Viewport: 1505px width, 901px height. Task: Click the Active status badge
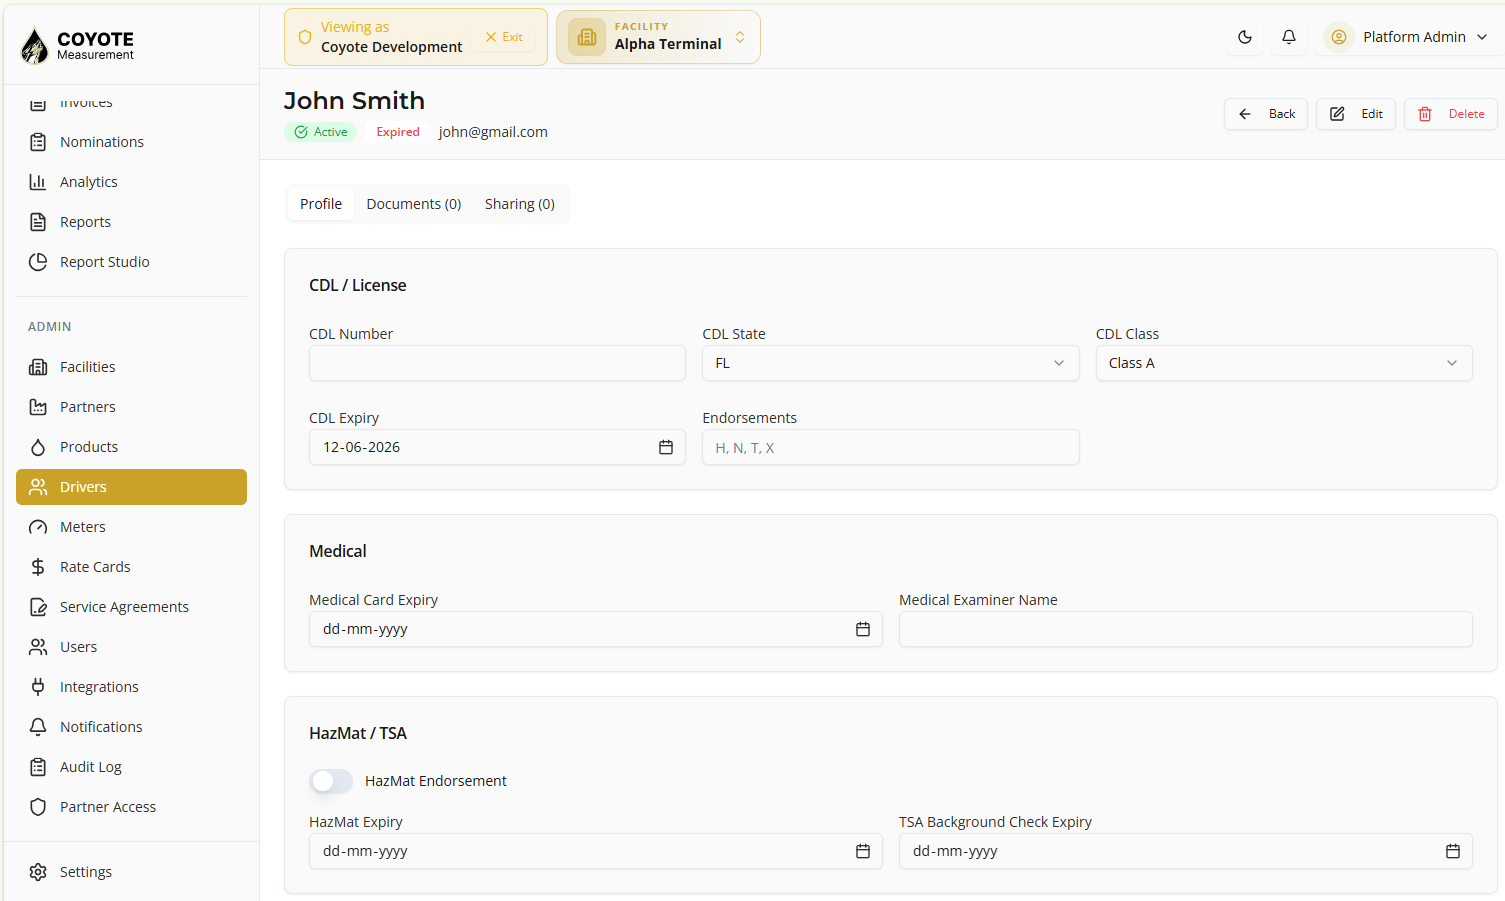[x=321, y=132]
